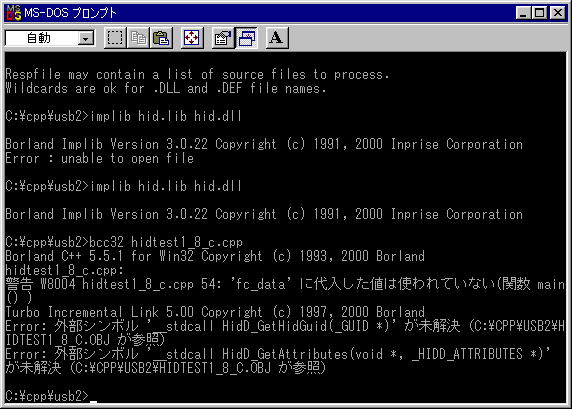The height and width of the screenshot is (409, 572).
Task: Expand the font size dropdown arrow
Action: [86, 38]
